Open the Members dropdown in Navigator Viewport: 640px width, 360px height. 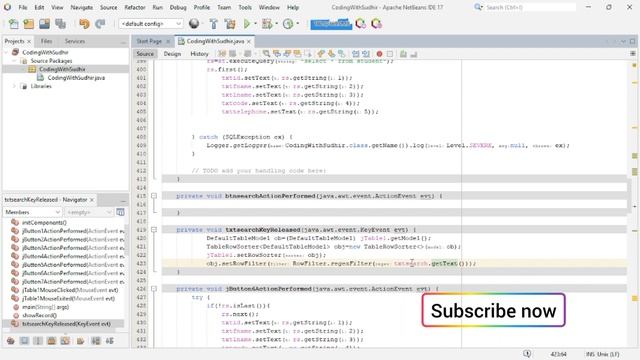coord(33,212)
